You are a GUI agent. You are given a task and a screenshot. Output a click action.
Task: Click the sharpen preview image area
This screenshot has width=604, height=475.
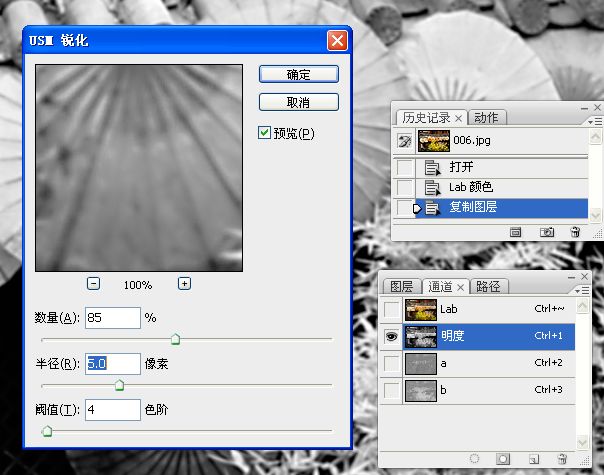click(139, 168)
